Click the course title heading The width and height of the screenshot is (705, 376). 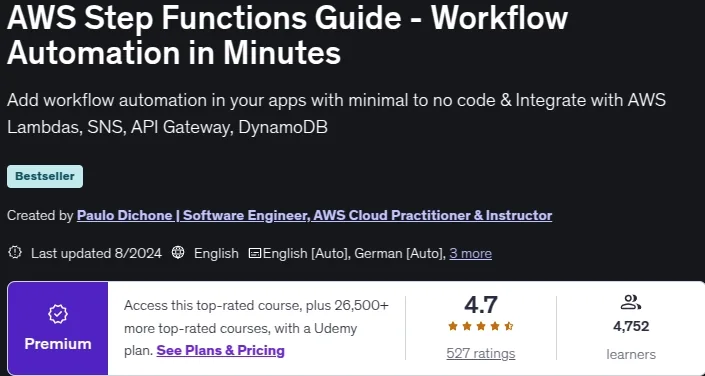click(288, 36)
